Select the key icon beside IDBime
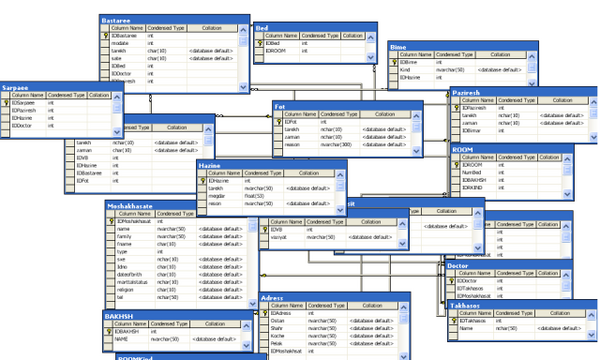This screenshot has width=600, height=360. tap(394, 62)
